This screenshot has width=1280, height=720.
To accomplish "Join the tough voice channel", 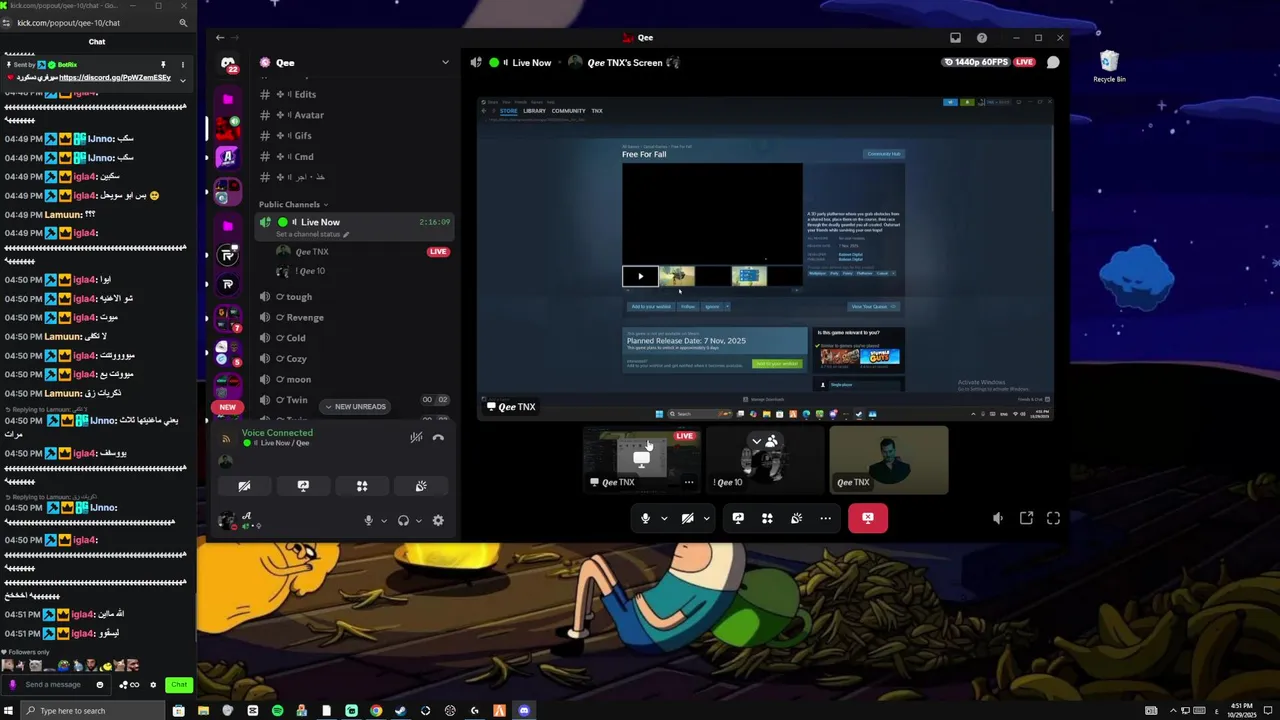I will 354,297.
